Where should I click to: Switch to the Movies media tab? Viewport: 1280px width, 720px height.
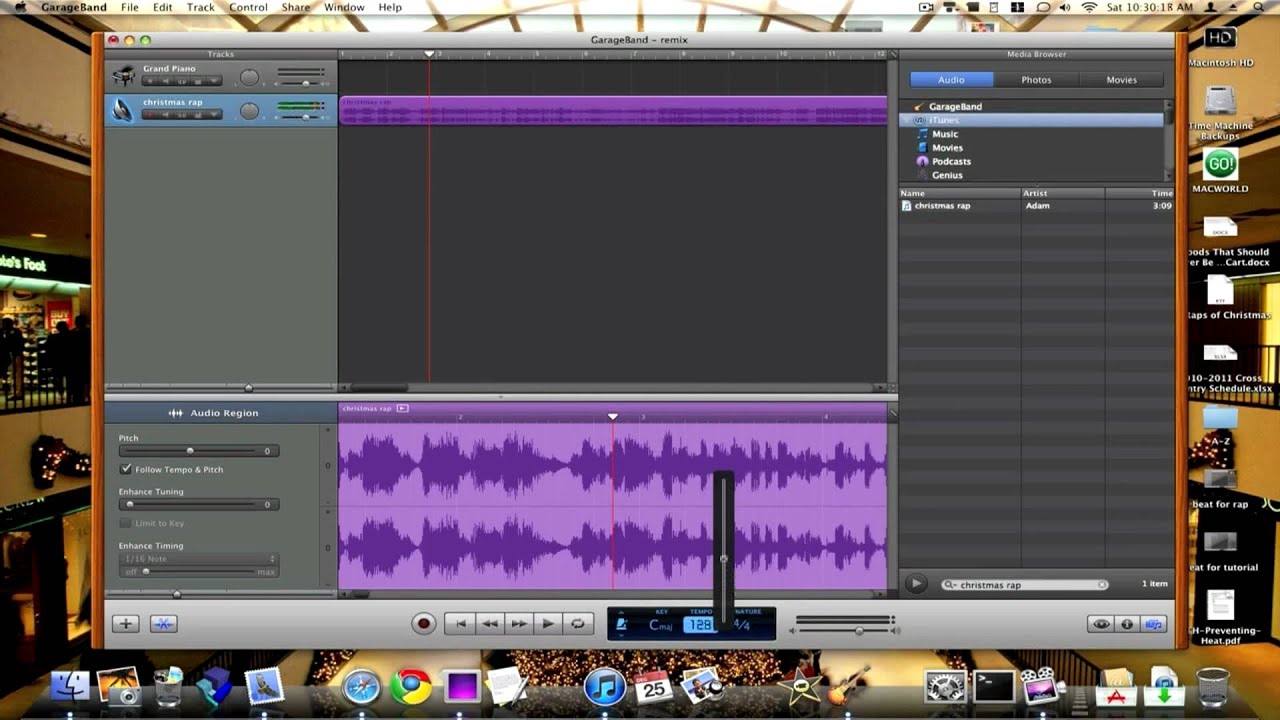[x=1121, y=79]
